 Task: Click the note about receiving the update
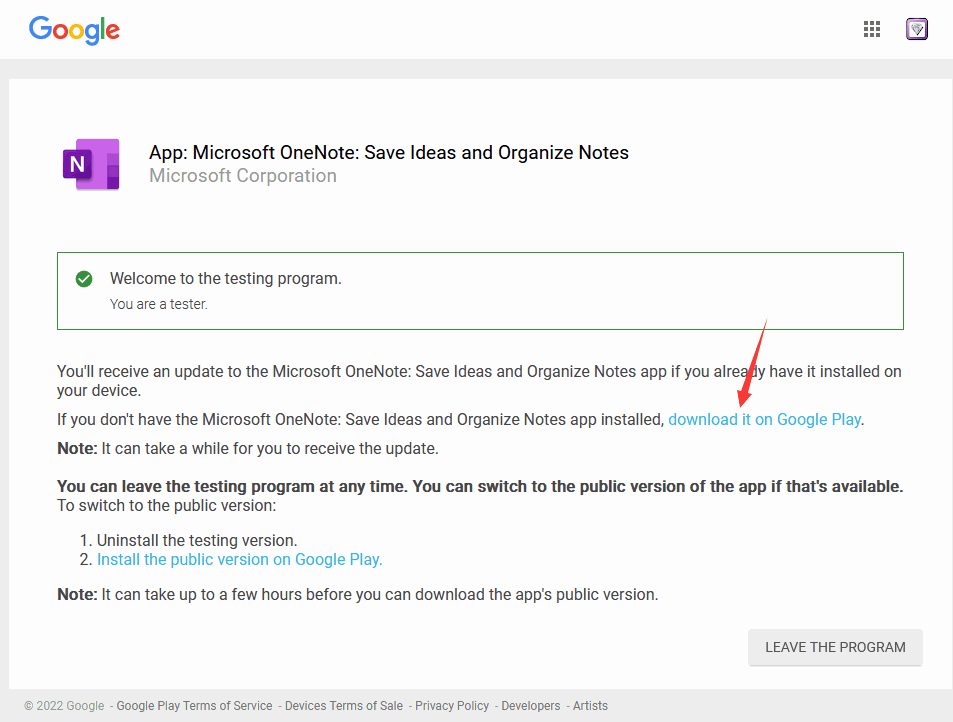(248, 449)
